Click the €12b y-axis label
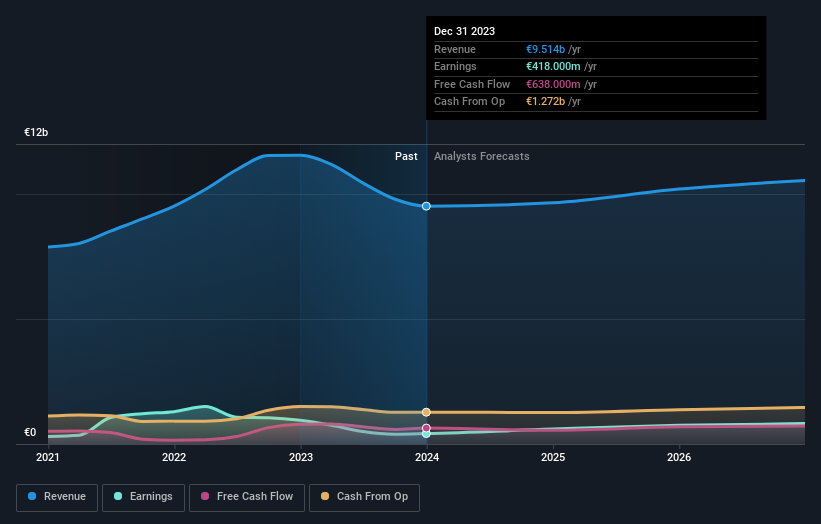This screenshot has height=524, width=821. point(36,132)
